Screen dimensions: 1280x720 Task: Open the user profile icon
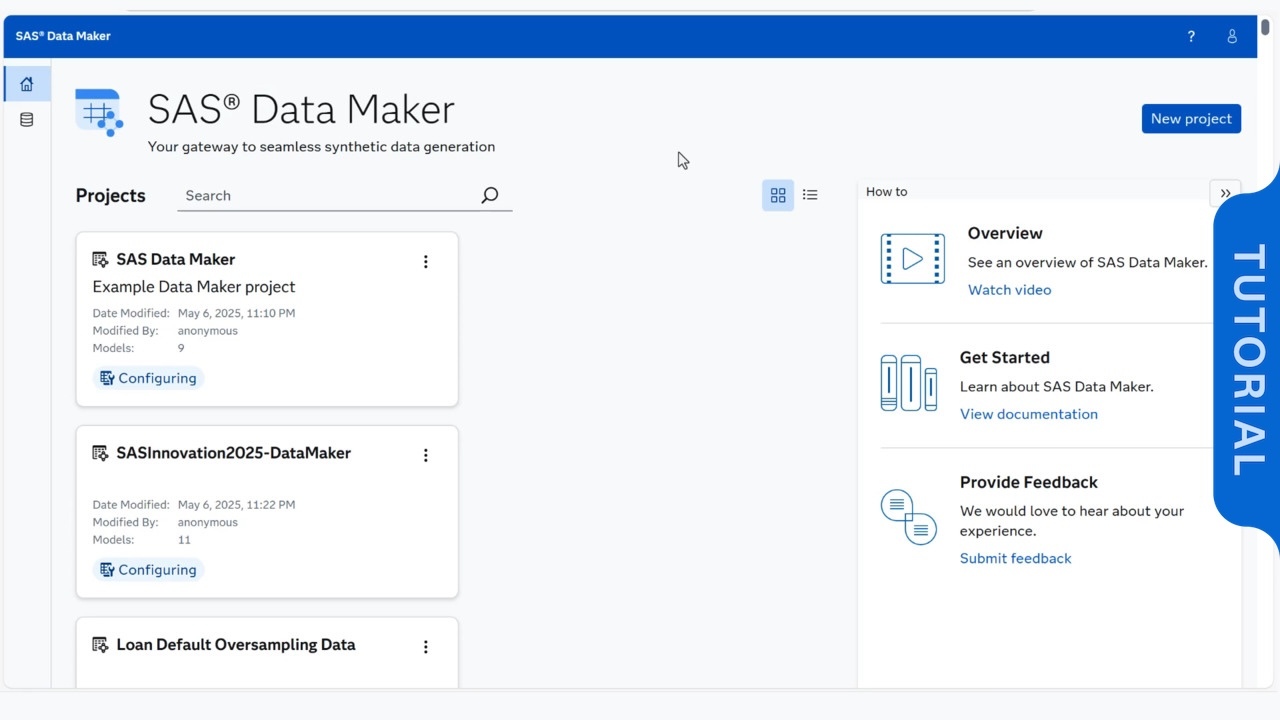[x=1232, y=36]
